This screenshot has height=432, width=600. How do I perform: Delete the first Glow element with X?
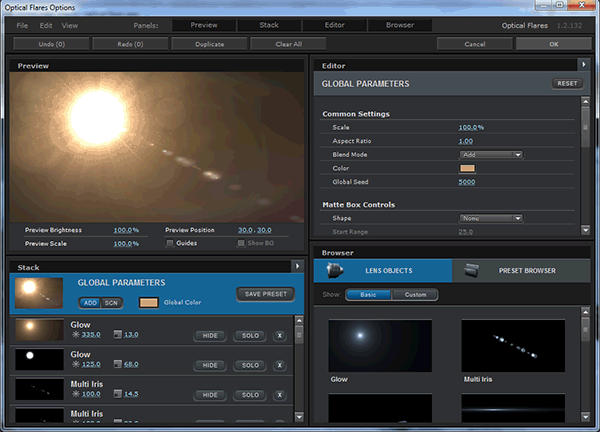click(280, 336)
